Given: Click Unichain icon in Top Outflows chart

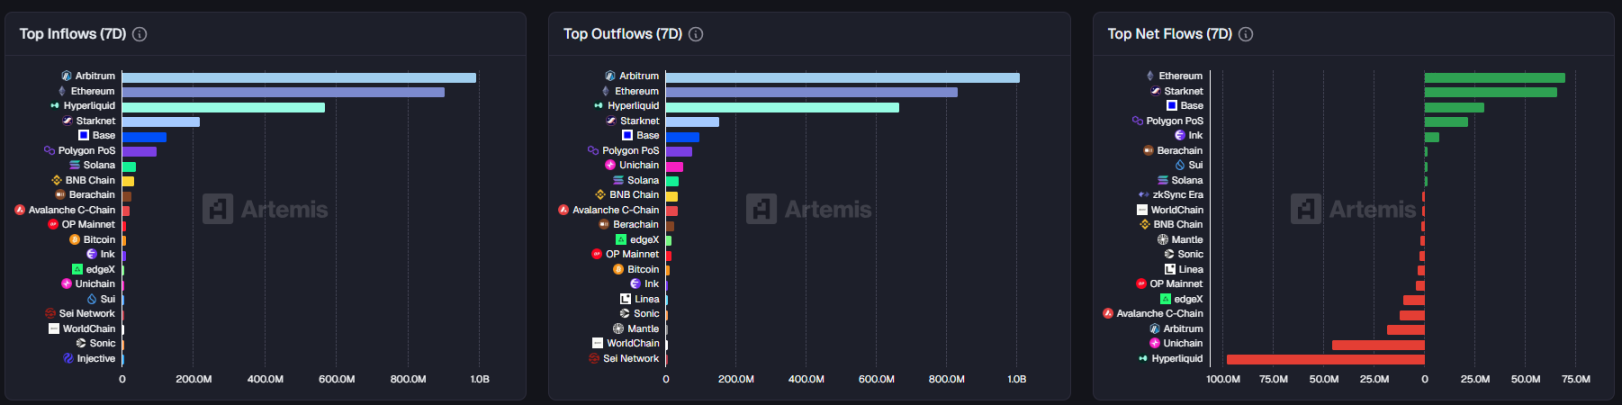Looking at the screenshot, I should pyautogui.click(x=610, y=165).
